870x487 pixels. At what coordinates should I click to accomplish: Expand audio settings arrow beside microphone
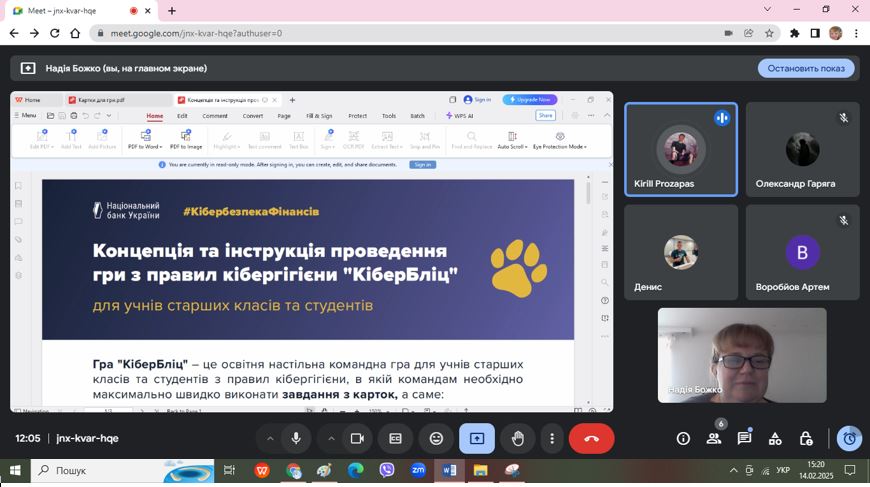269,438
